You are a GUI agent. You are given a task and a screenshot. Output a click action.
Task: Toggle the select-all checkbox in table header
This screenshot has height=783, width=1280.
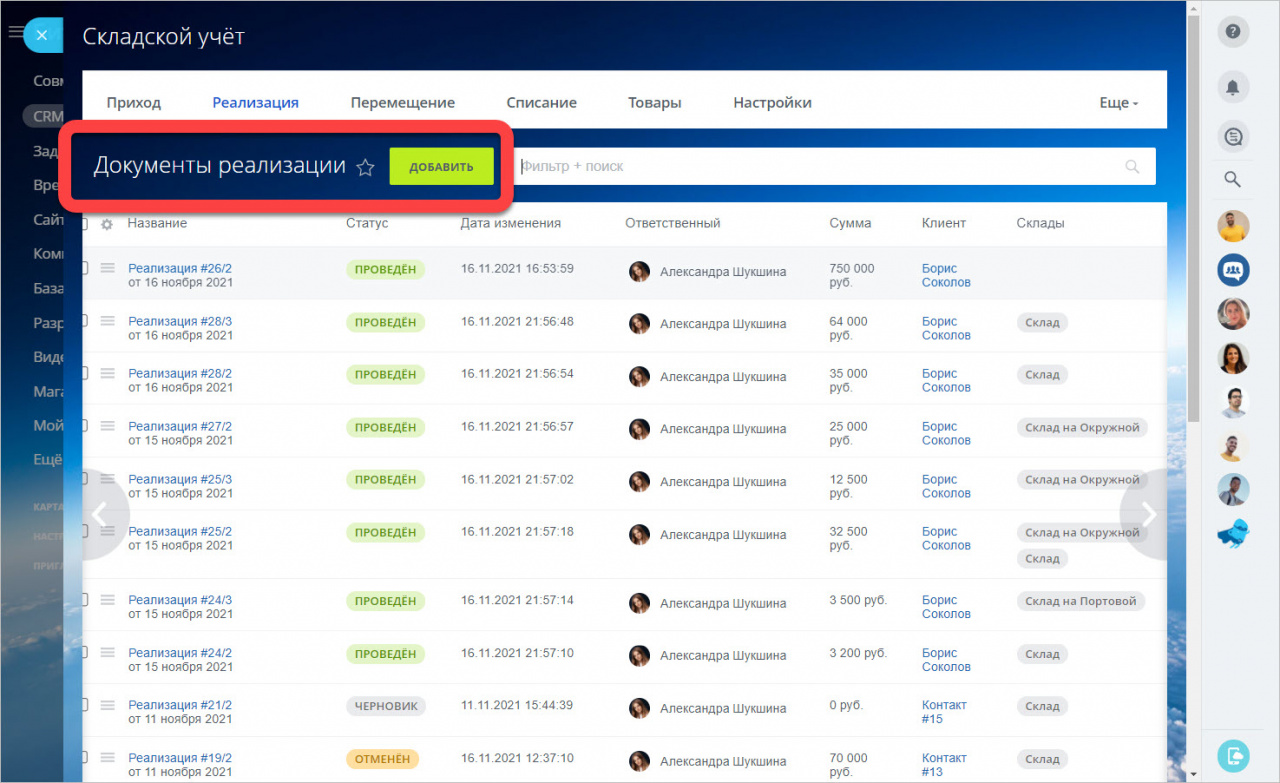tap(84, 224)
